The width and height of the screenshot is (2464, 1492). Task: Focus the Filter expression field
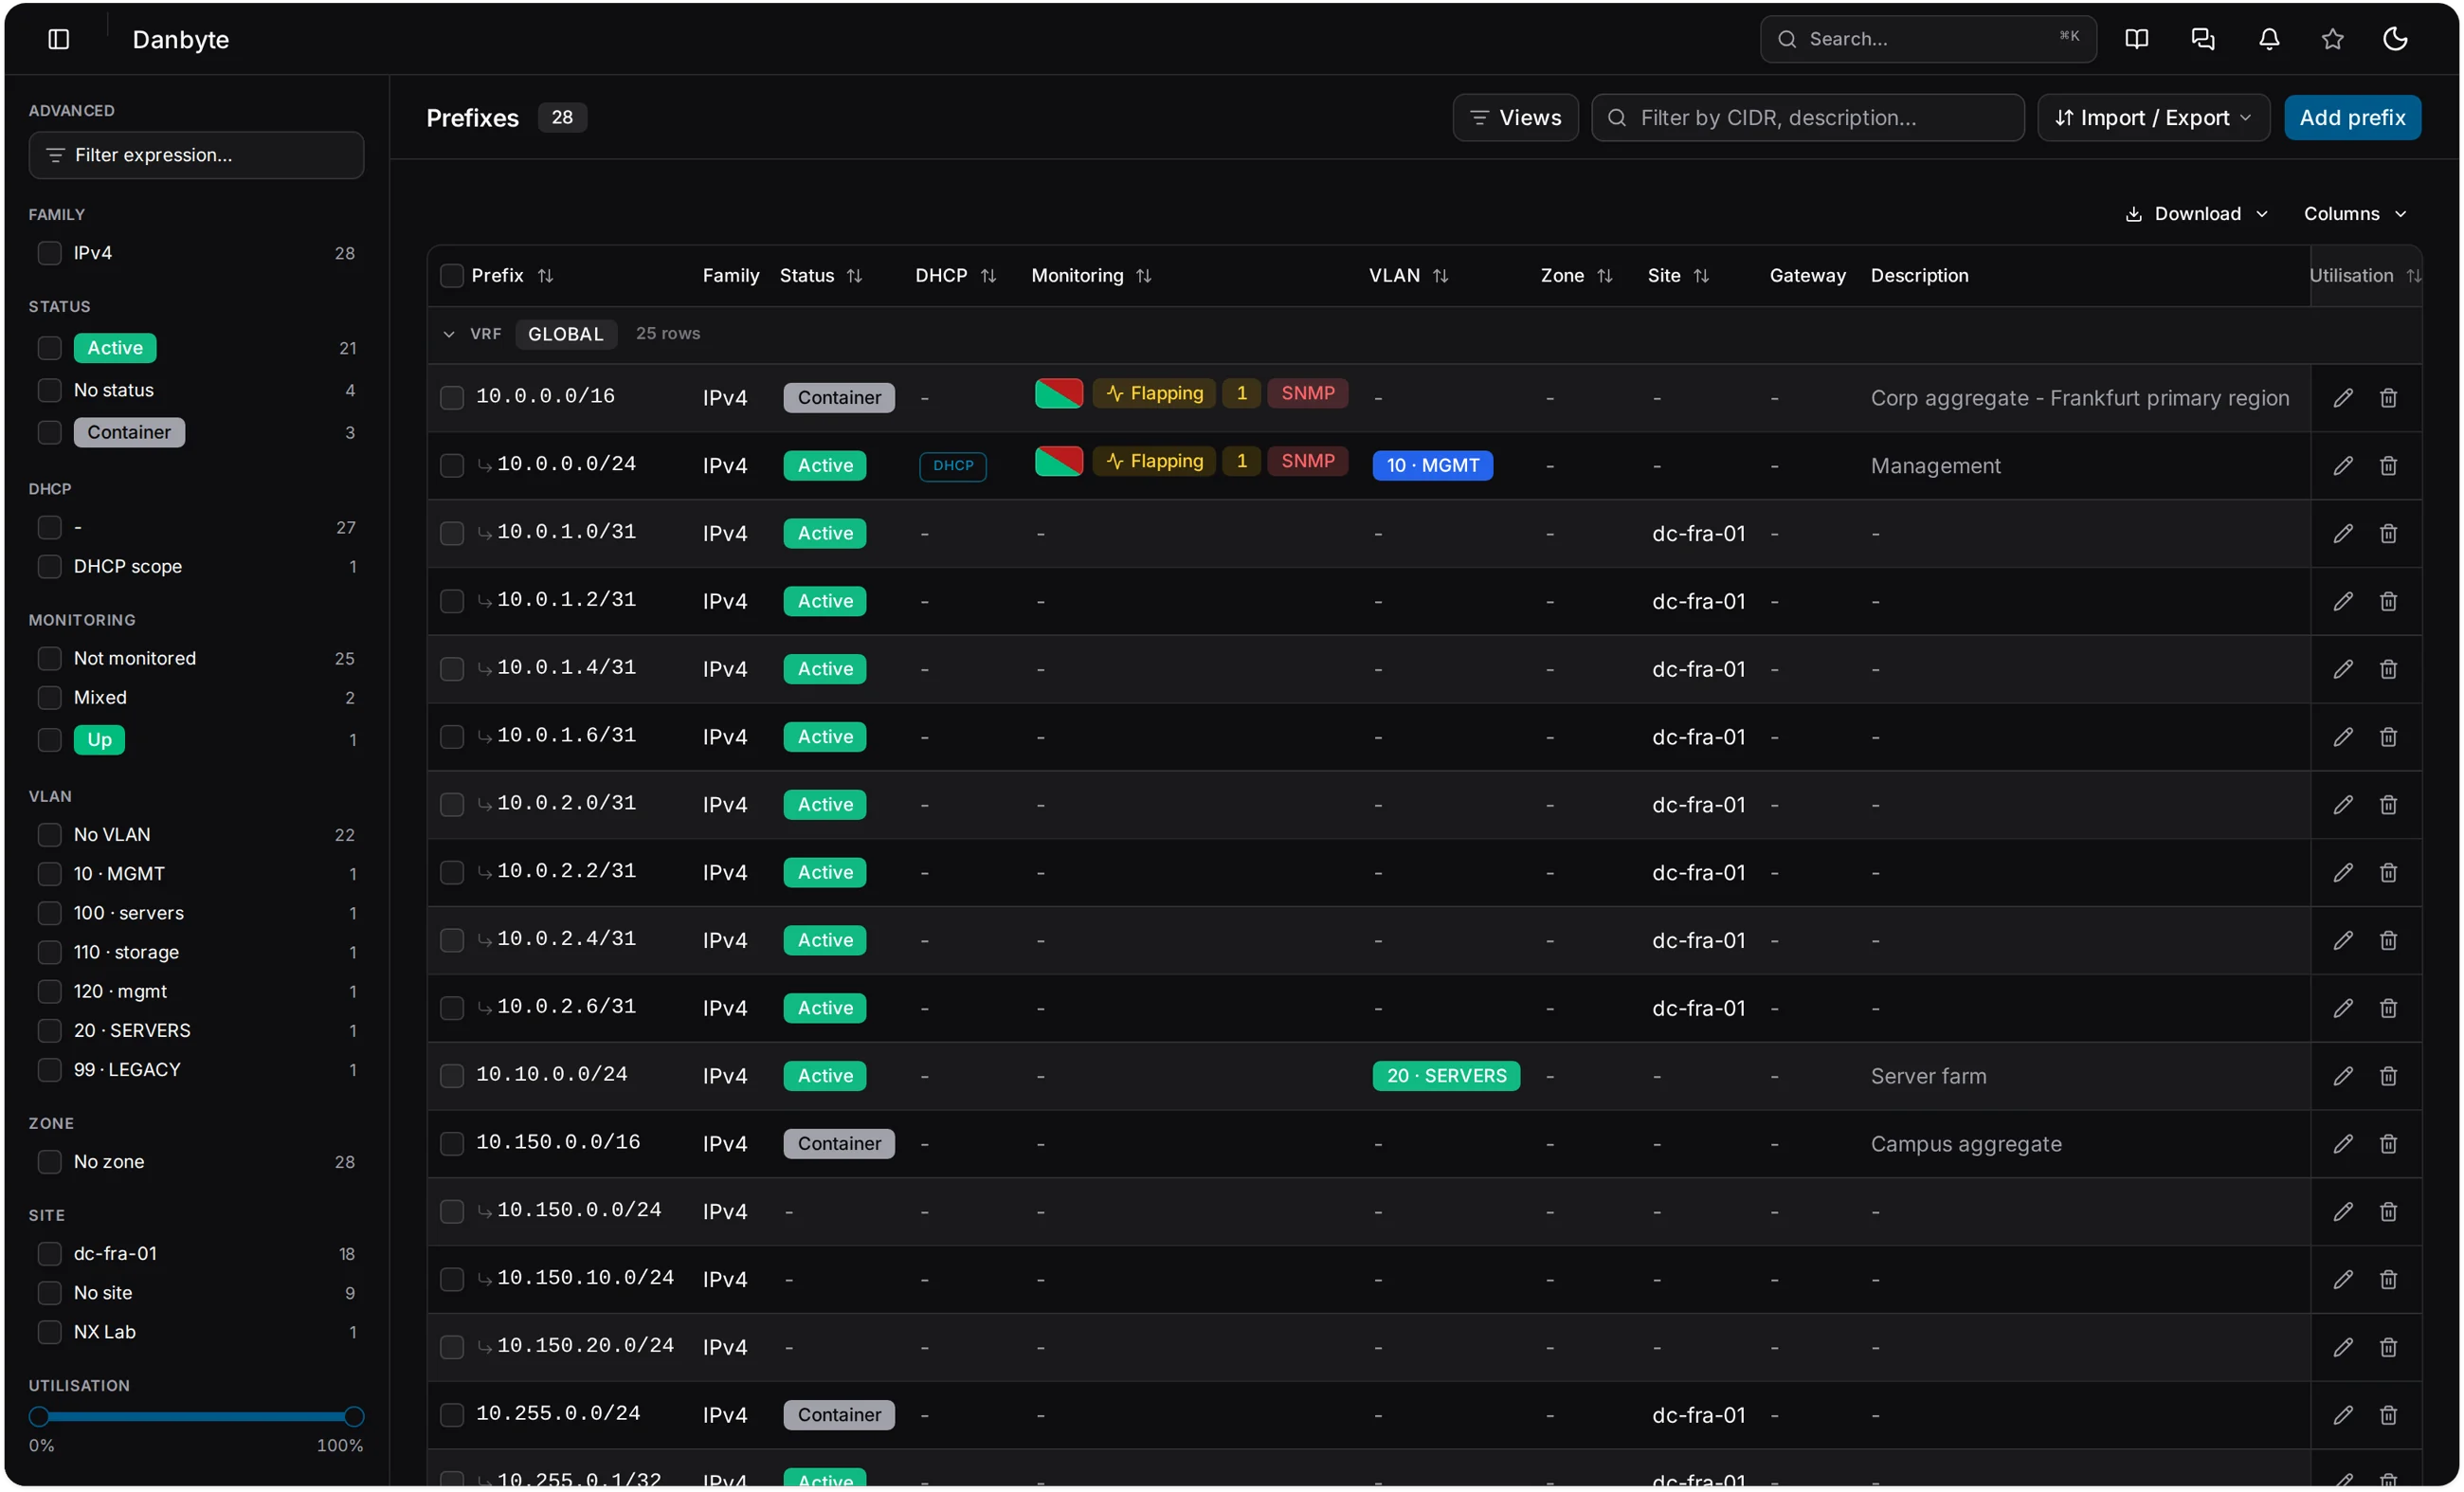196,155
